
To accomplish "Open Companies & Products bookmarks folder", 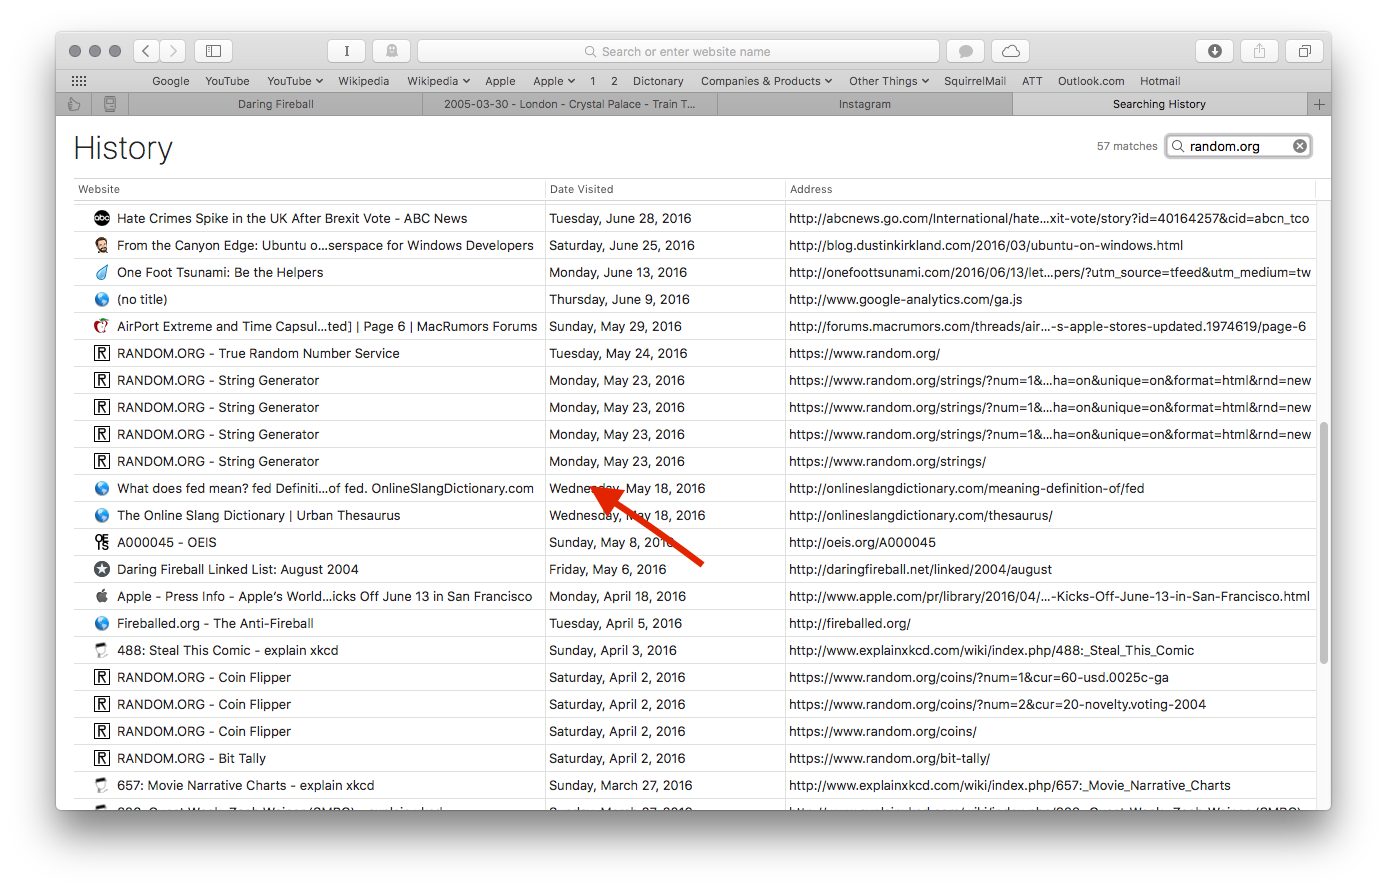I will [766, 81].
